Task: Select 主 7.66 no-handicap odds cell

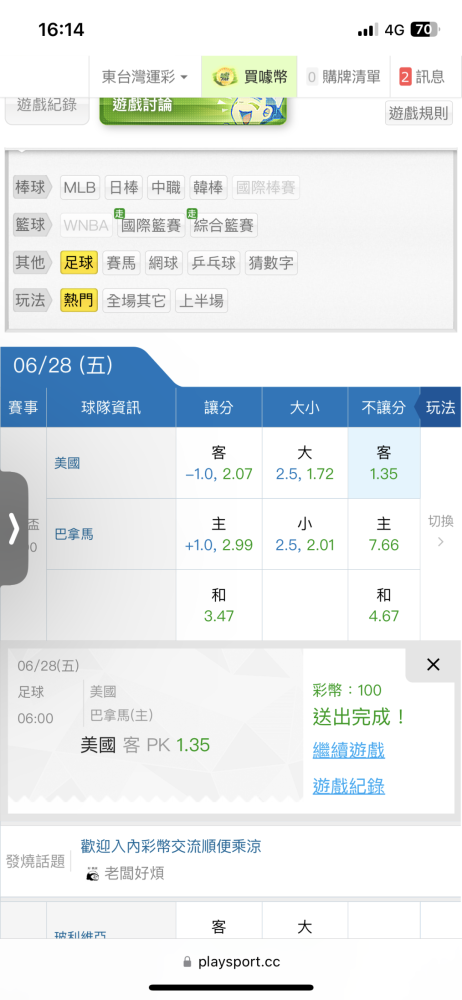Action: coord(384,534)
